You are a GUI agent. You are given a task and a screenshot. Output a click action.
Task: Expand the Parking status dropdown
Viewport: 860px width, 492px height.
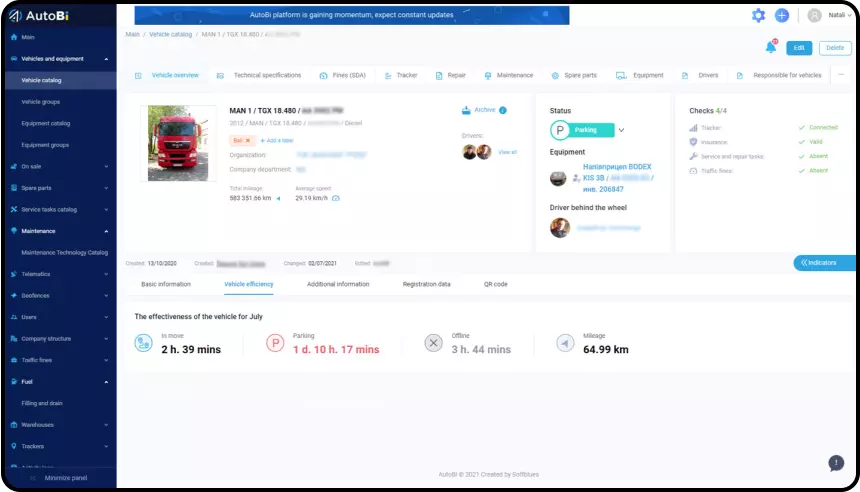coord(621,130)
